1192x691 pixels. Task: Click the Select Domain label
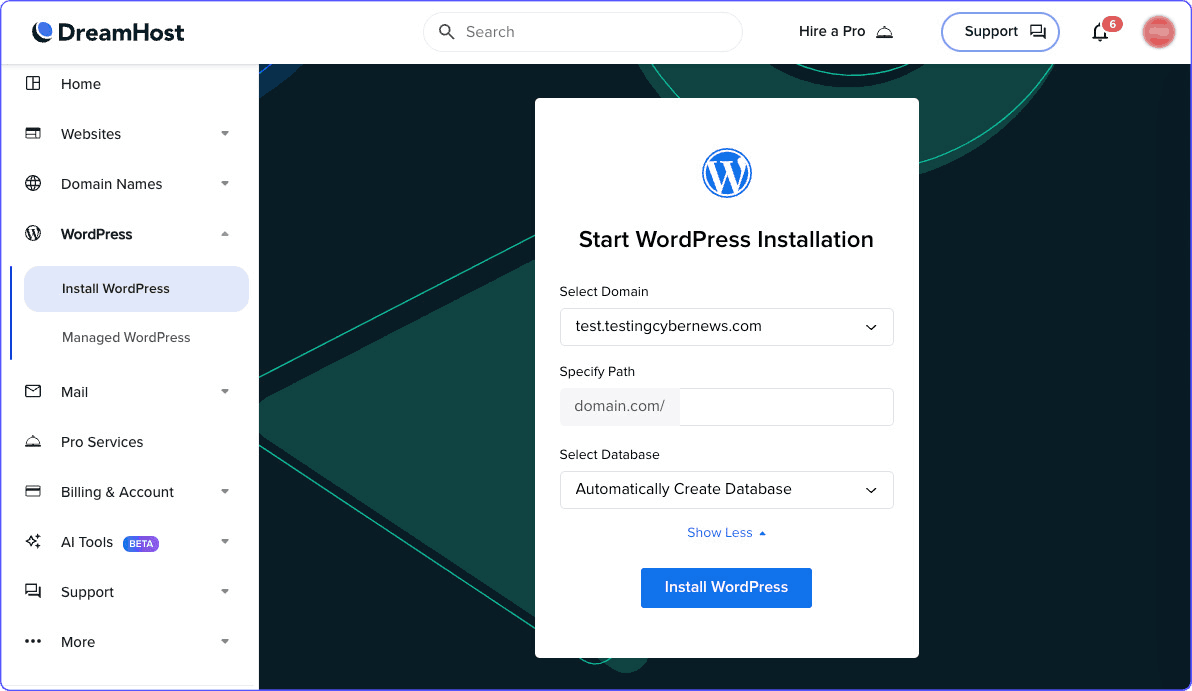pyautogui.click(x=604, y=292)
